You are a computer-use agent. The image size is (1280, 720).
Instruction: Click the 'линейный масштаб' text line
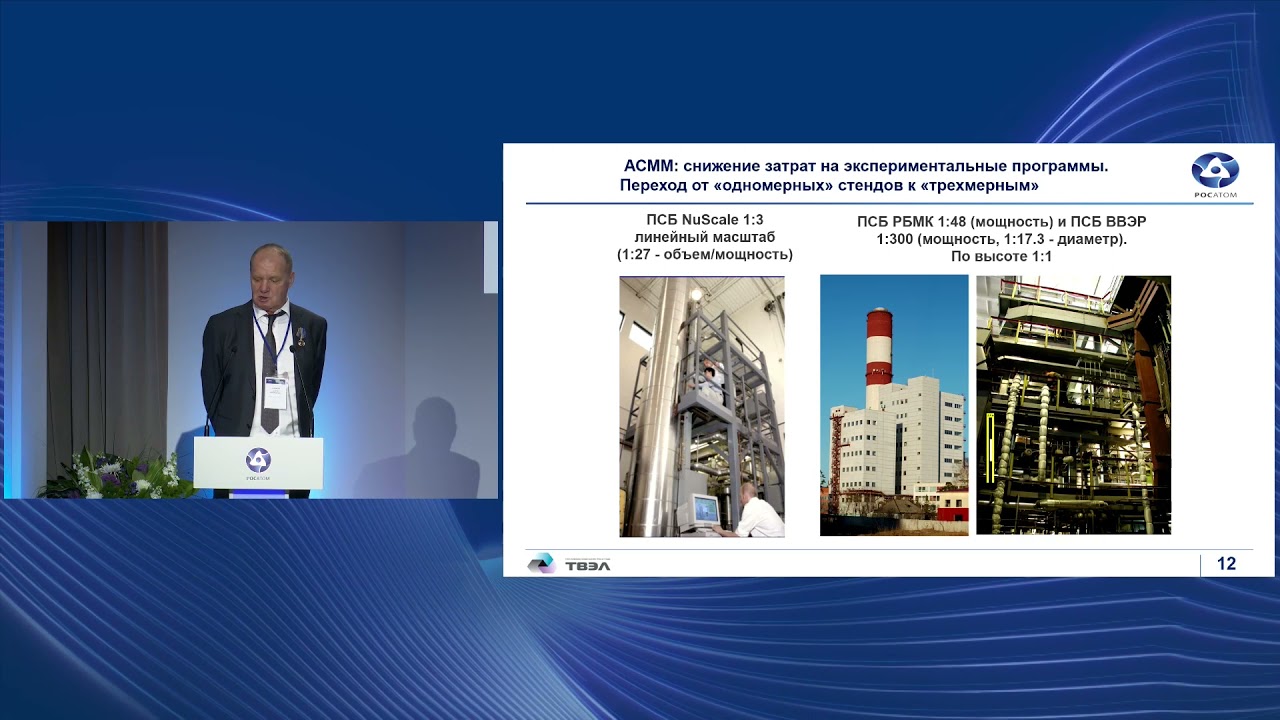point(704,237)
